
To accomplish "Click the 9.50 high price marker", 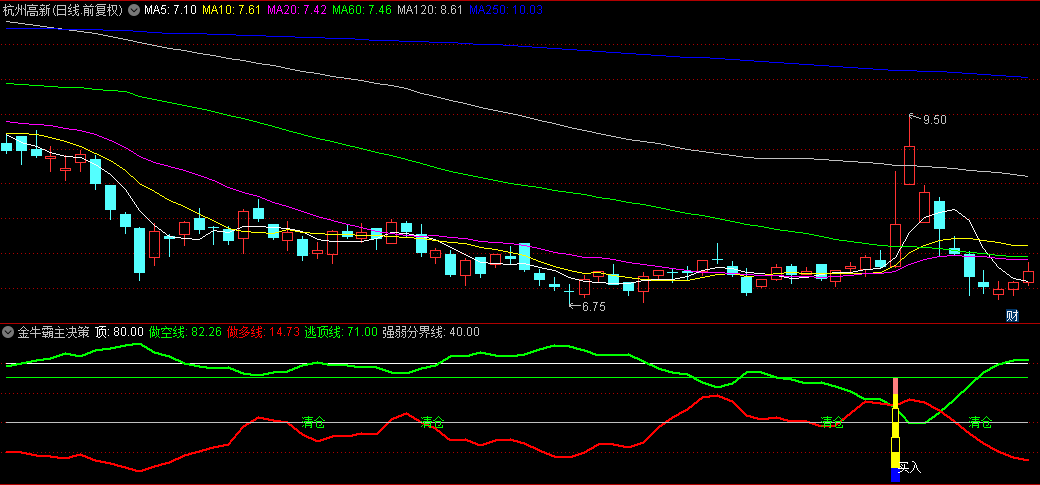I will click(935, 120).
